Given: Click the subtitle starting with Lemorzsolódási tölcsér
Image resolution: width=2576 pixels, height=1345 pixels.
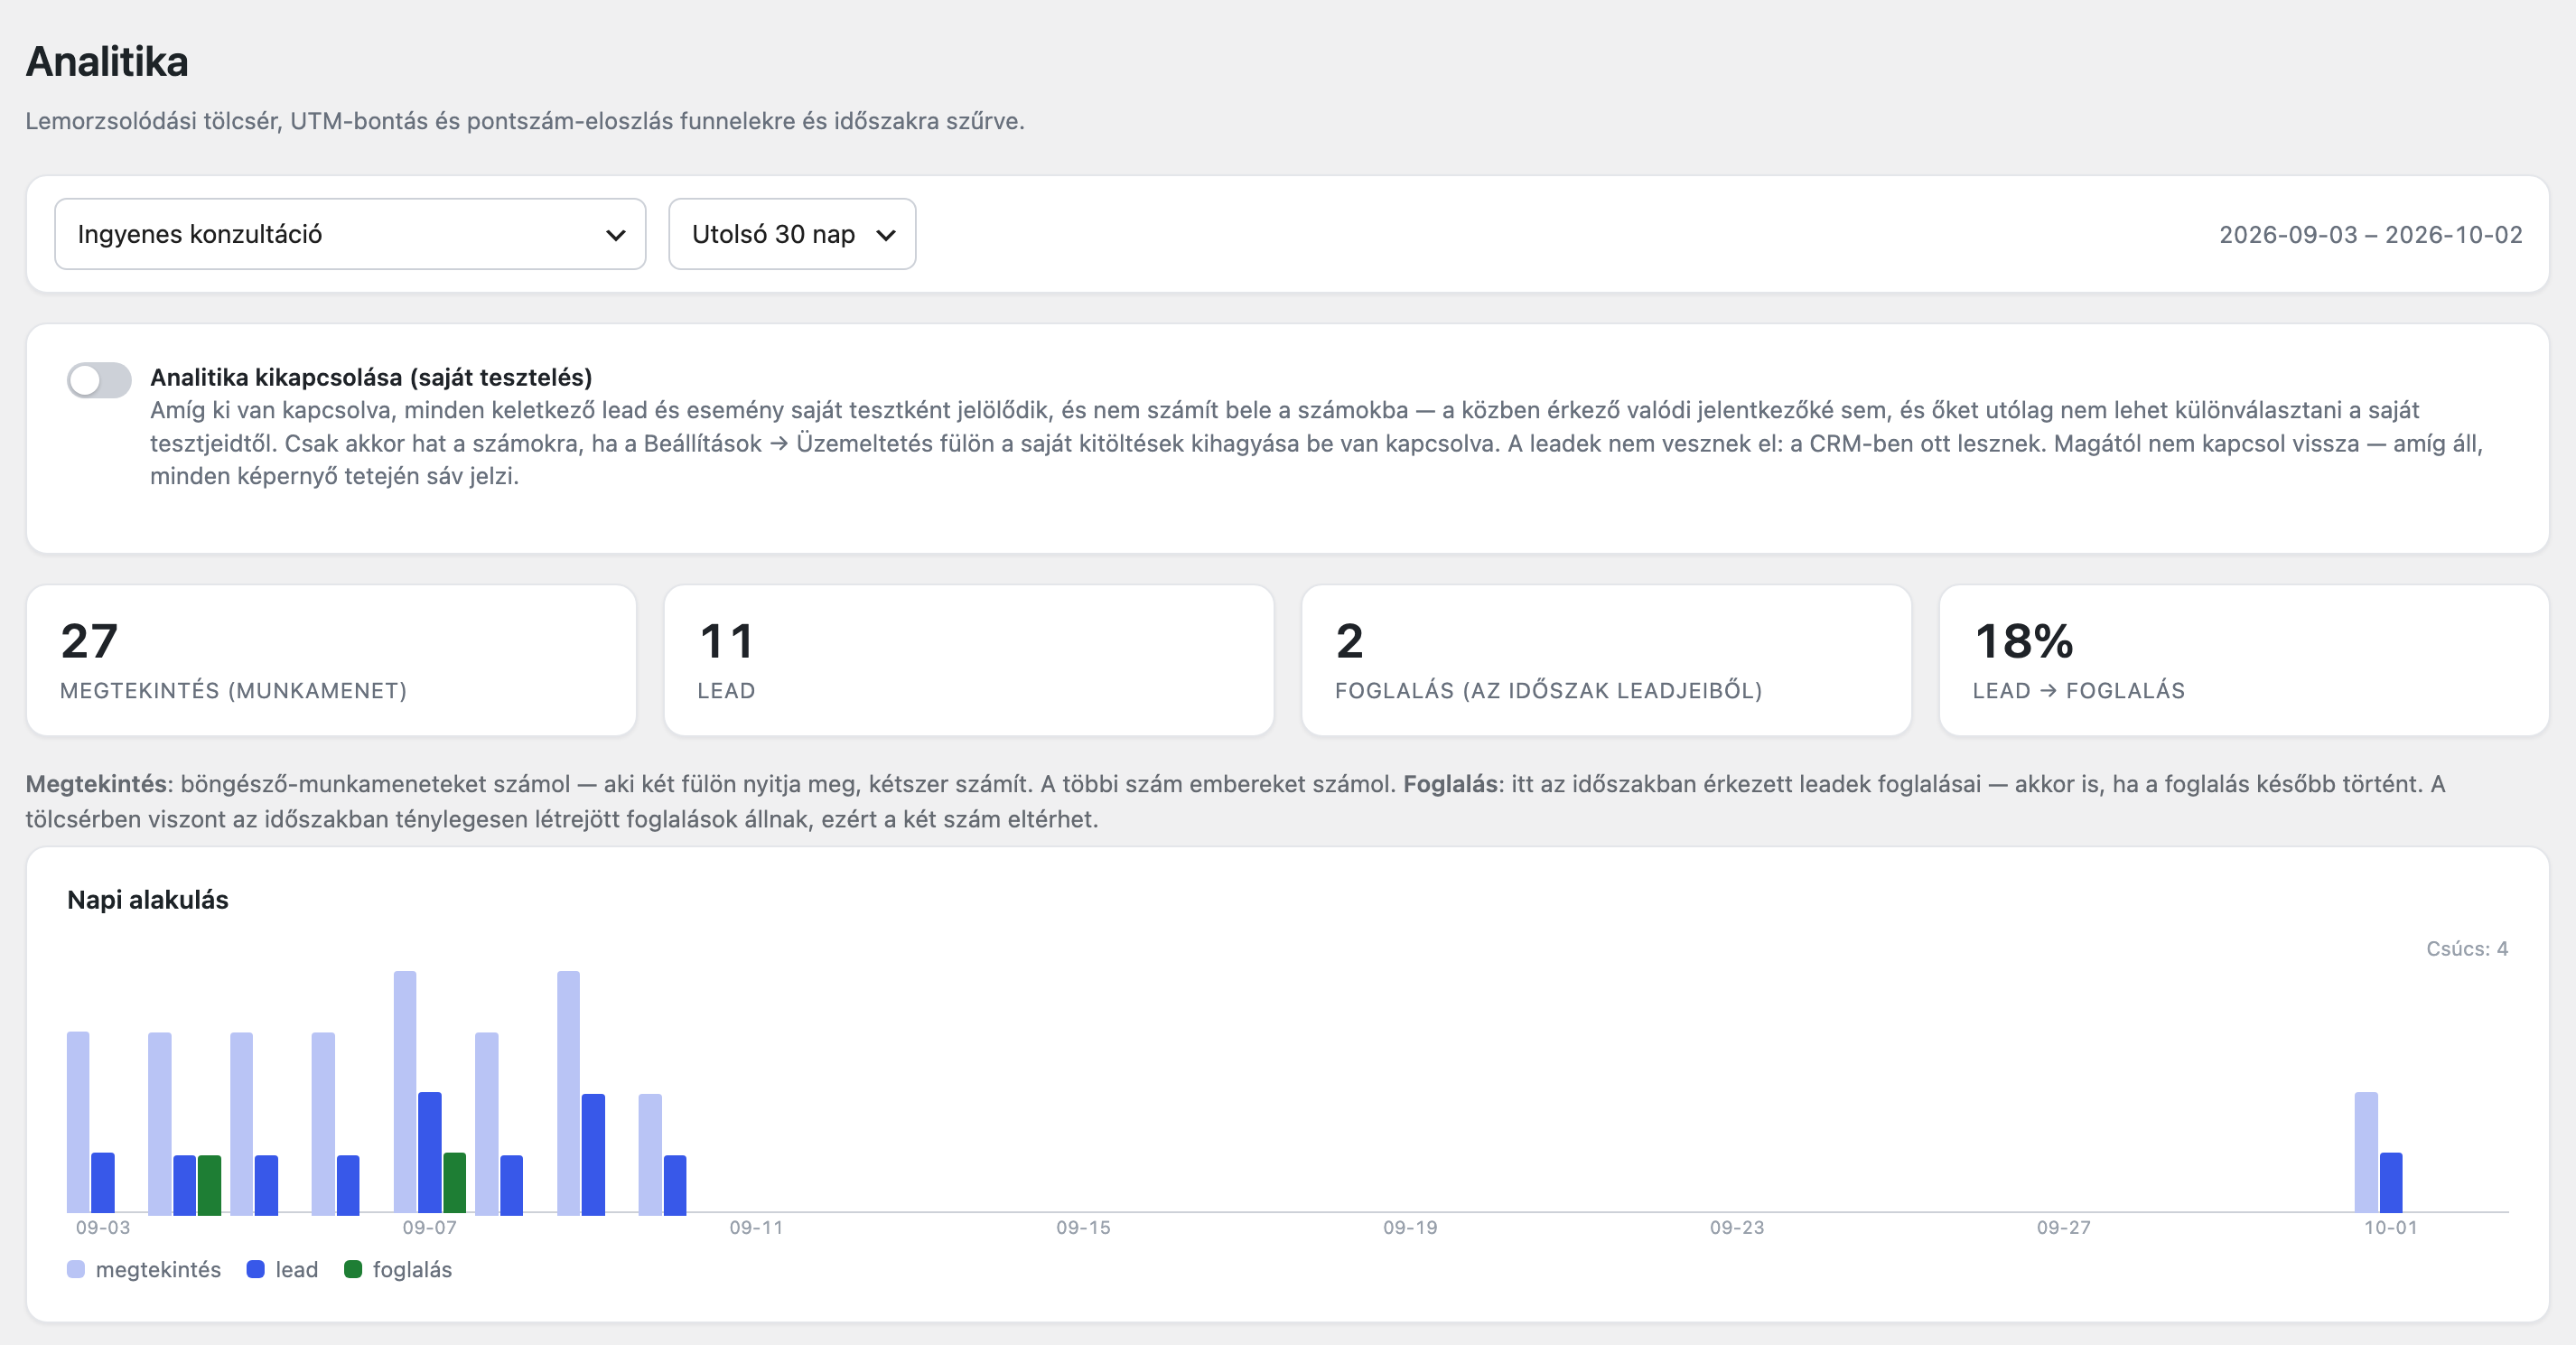Looking at the screenshot, I should pos(525,121).
